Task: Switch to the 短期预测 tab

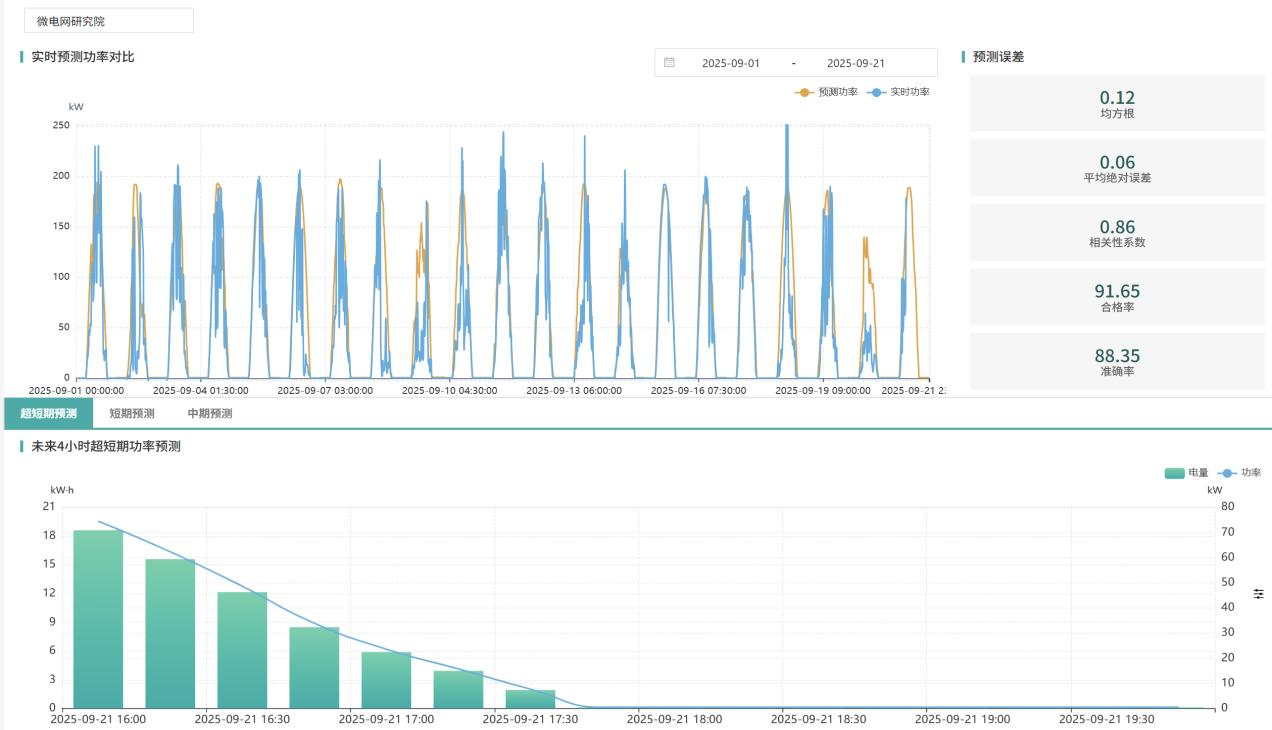Action: (132, 413)
